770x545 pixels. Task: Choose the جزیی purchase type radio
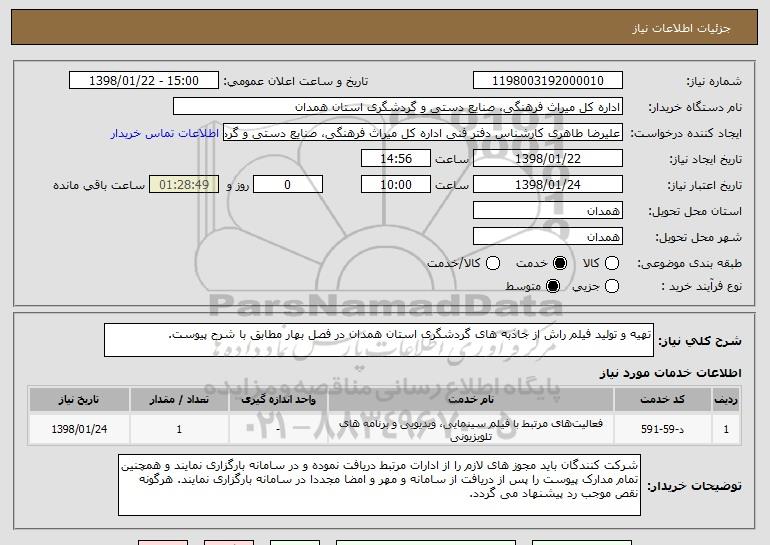(x=612, y=286)
